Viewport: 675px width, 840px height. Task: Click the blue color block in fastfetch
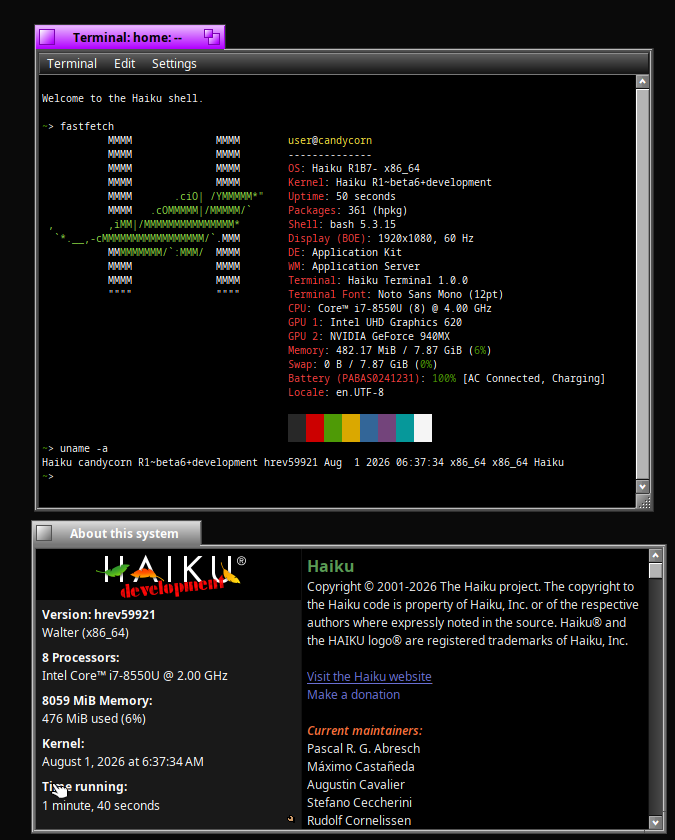(x=369, y=428)
